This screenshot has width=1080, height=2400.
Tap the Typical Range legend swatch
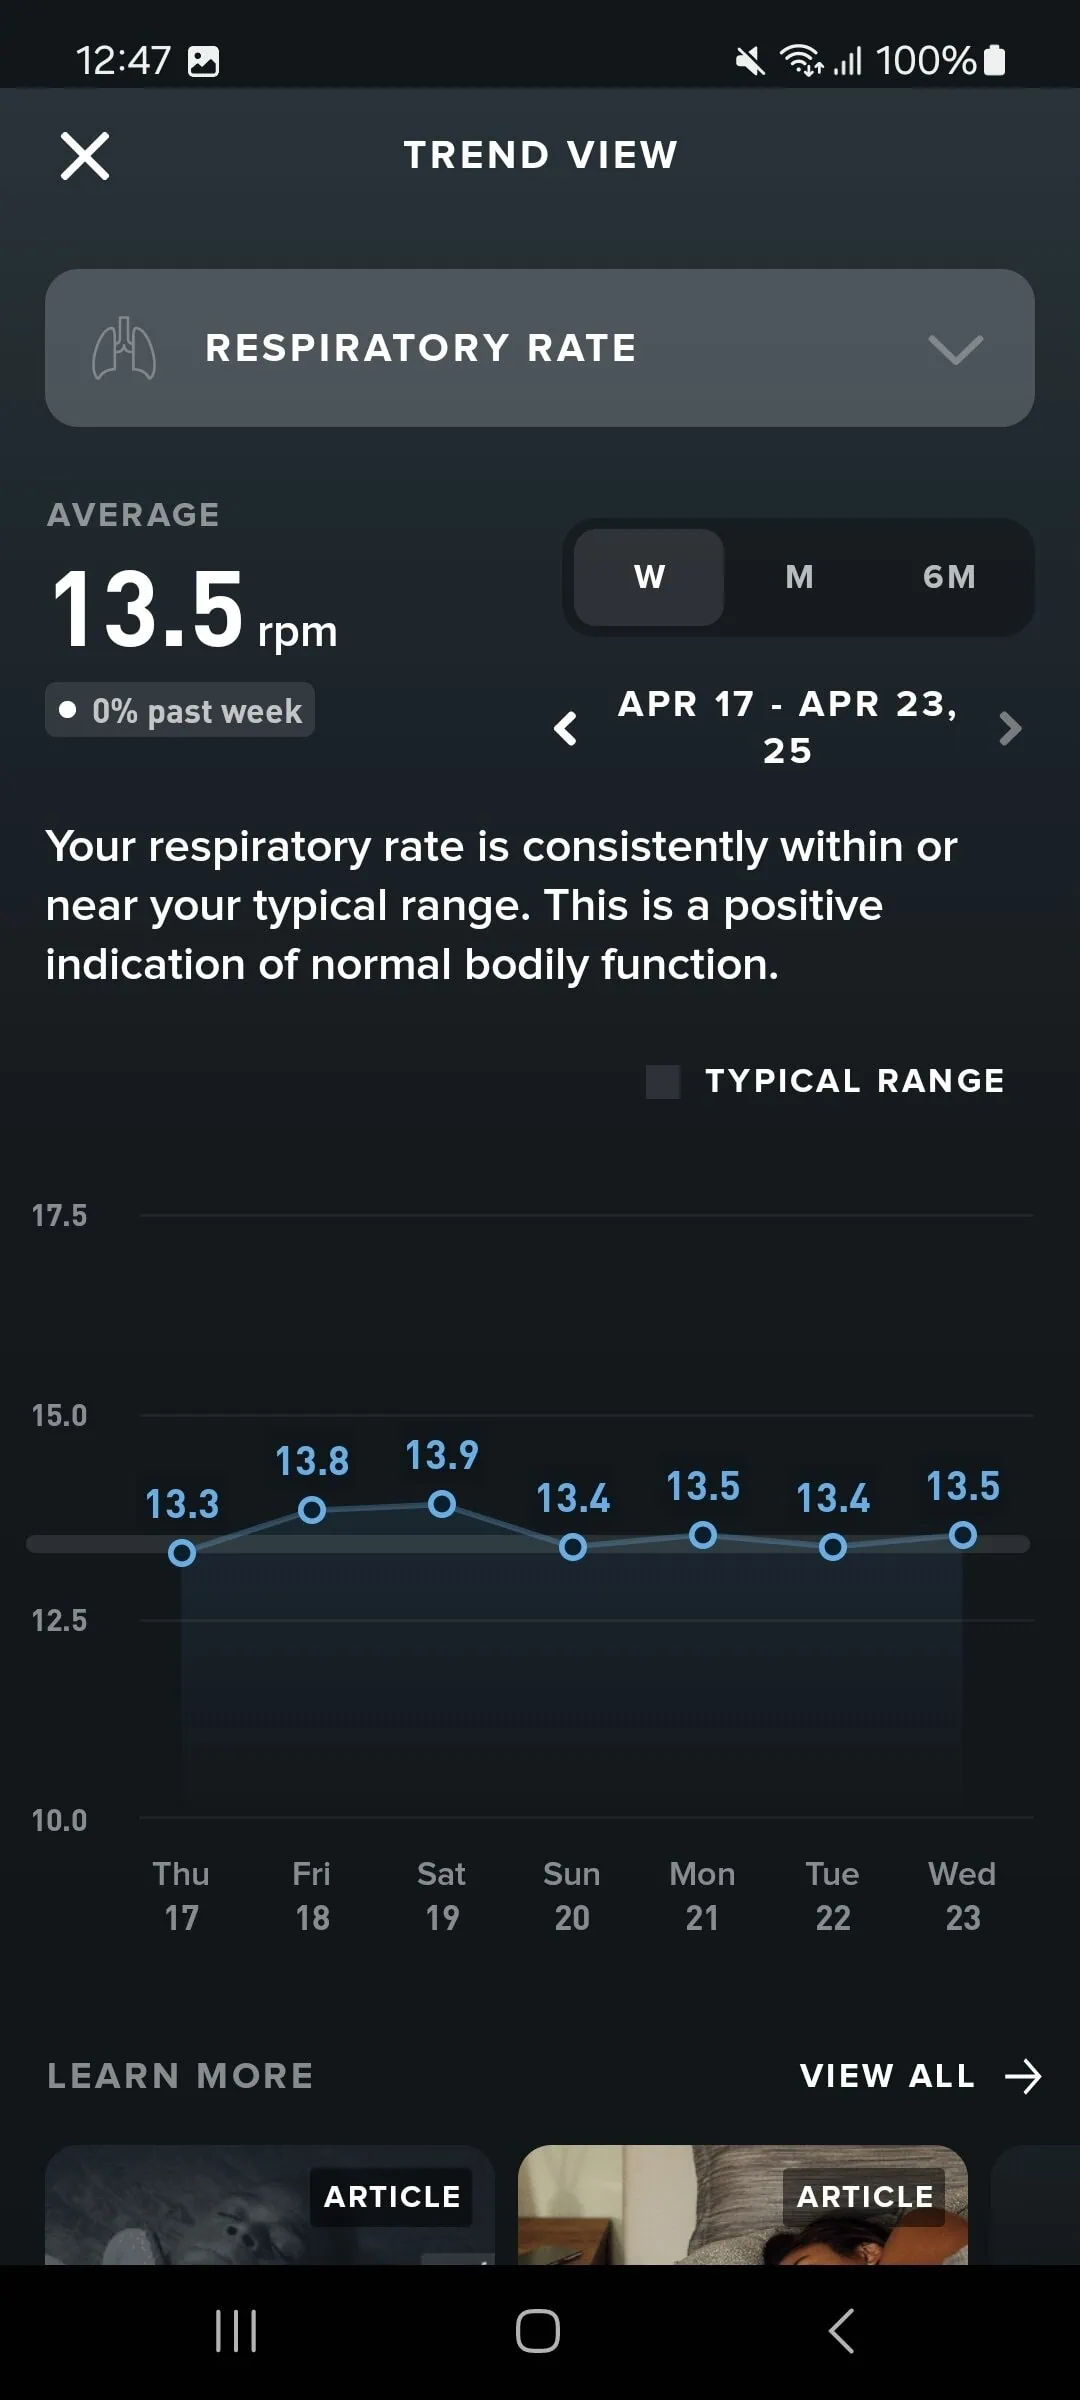663,1081
